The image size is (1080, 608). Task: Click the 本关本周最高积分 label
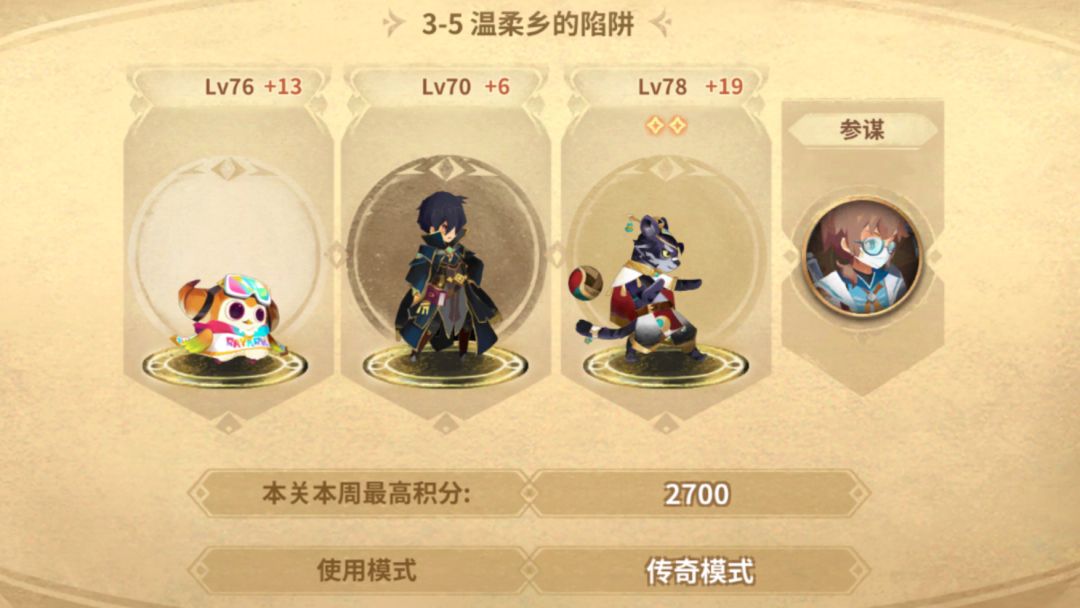click(366, 493)
